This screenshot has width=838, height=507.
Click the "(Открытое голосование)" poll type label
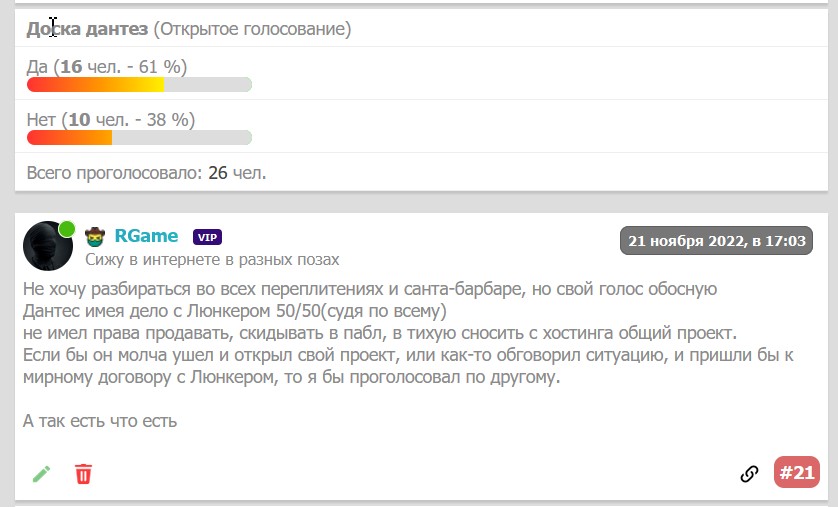252,30
